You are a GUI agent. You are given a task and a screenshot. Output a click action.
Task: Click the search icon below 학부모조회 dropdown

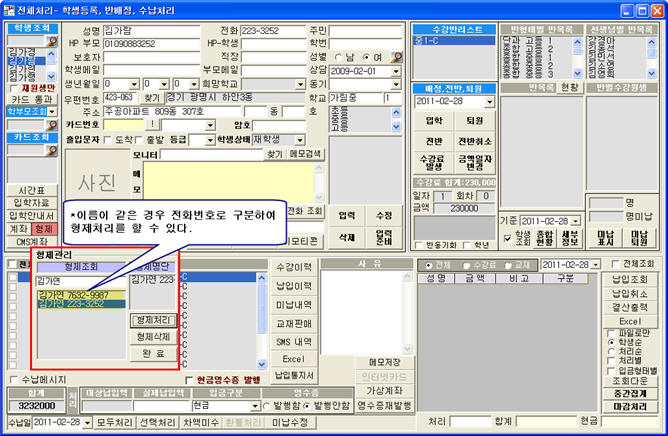coord(52,124)
